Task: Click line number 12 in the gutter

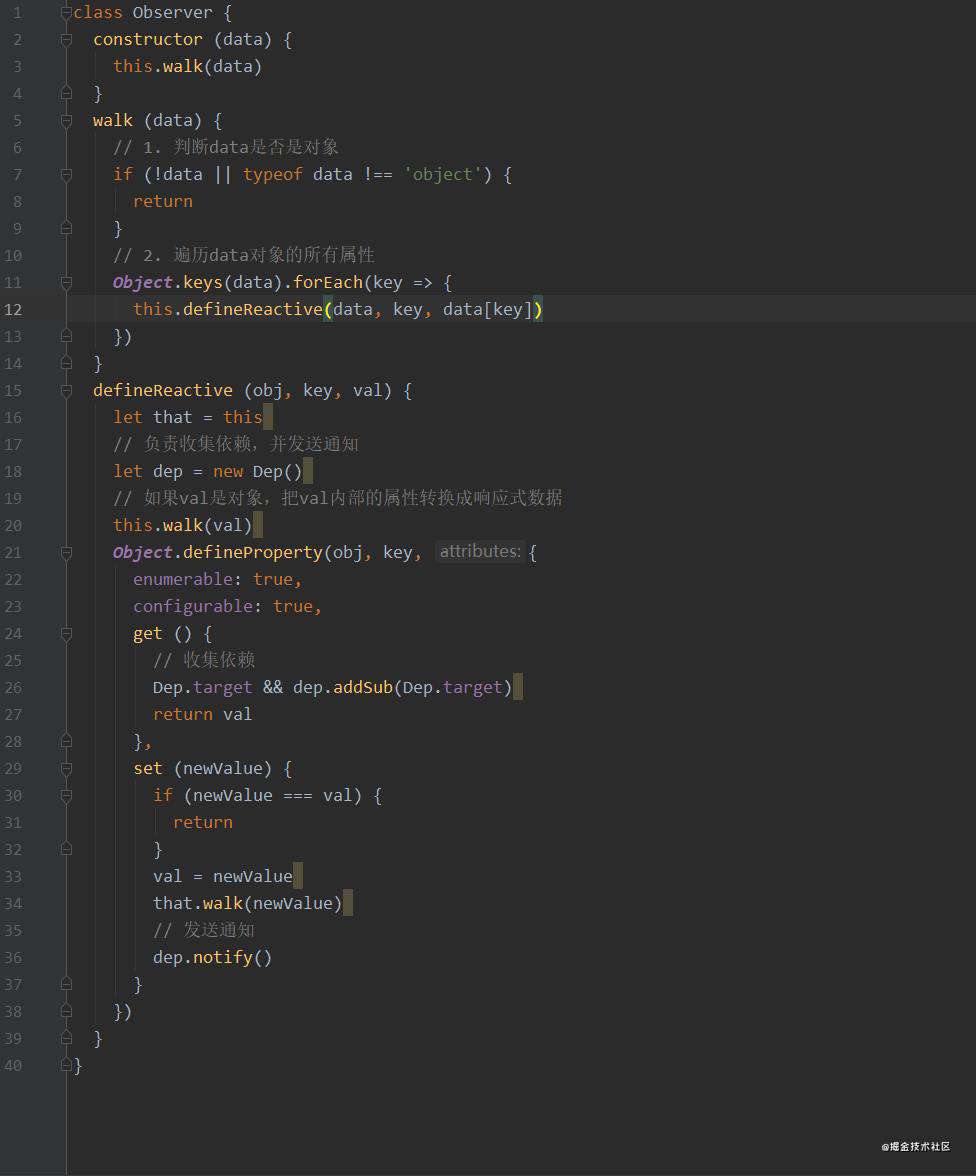Action: coord(13,310)
